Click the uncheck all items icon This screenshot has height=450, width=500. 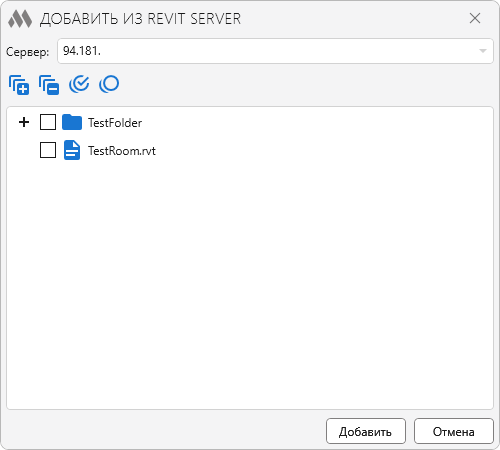(109, 84)
